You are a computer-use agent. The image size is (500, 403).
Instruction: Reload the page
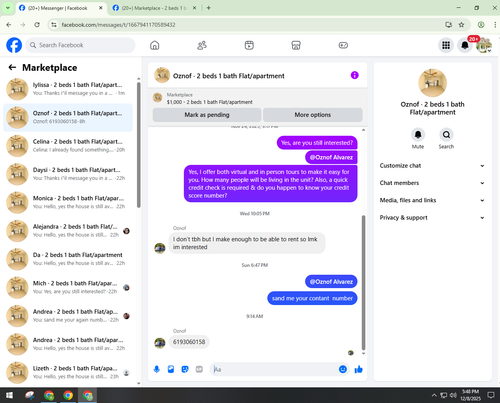37,25
